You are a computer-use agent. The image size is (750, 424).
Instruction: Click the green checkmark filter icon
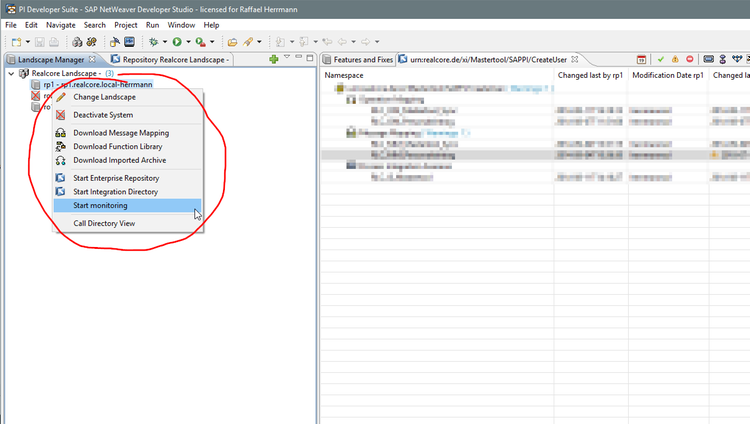(661, 59)
